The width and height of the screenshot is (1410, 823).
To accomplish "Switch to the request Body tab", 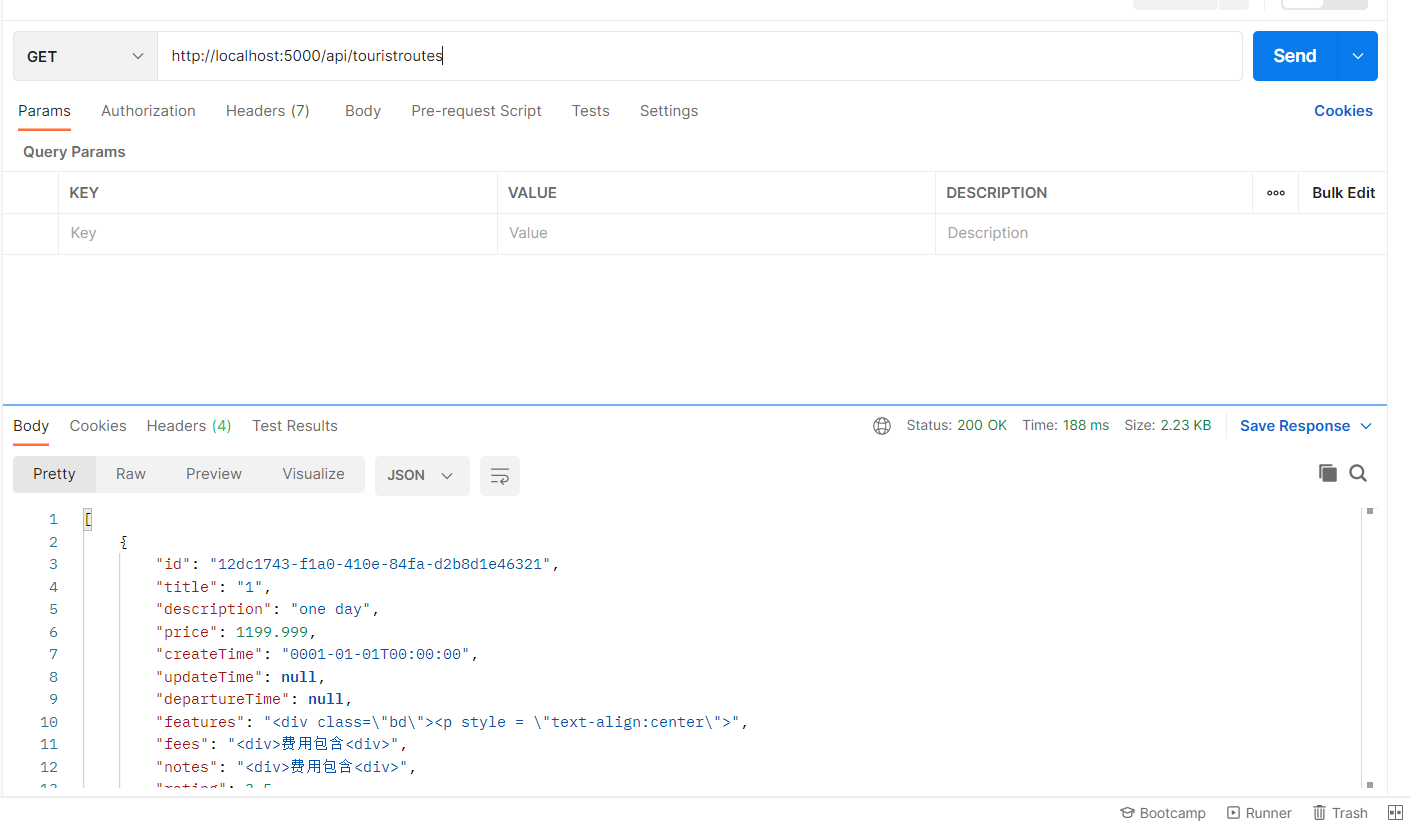I will 363,111.
